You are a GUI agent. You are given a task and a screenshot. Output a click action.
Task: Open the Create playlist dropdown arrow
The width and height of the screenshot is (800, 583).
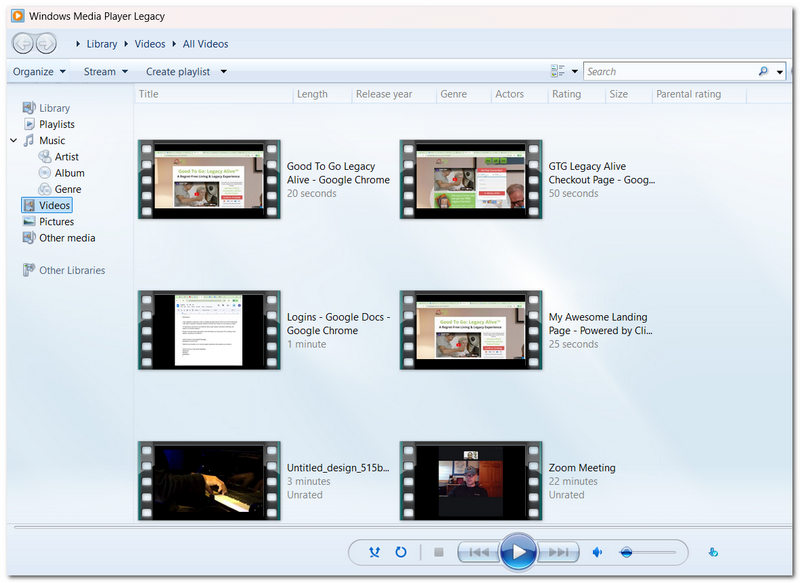tap(223, 71)
